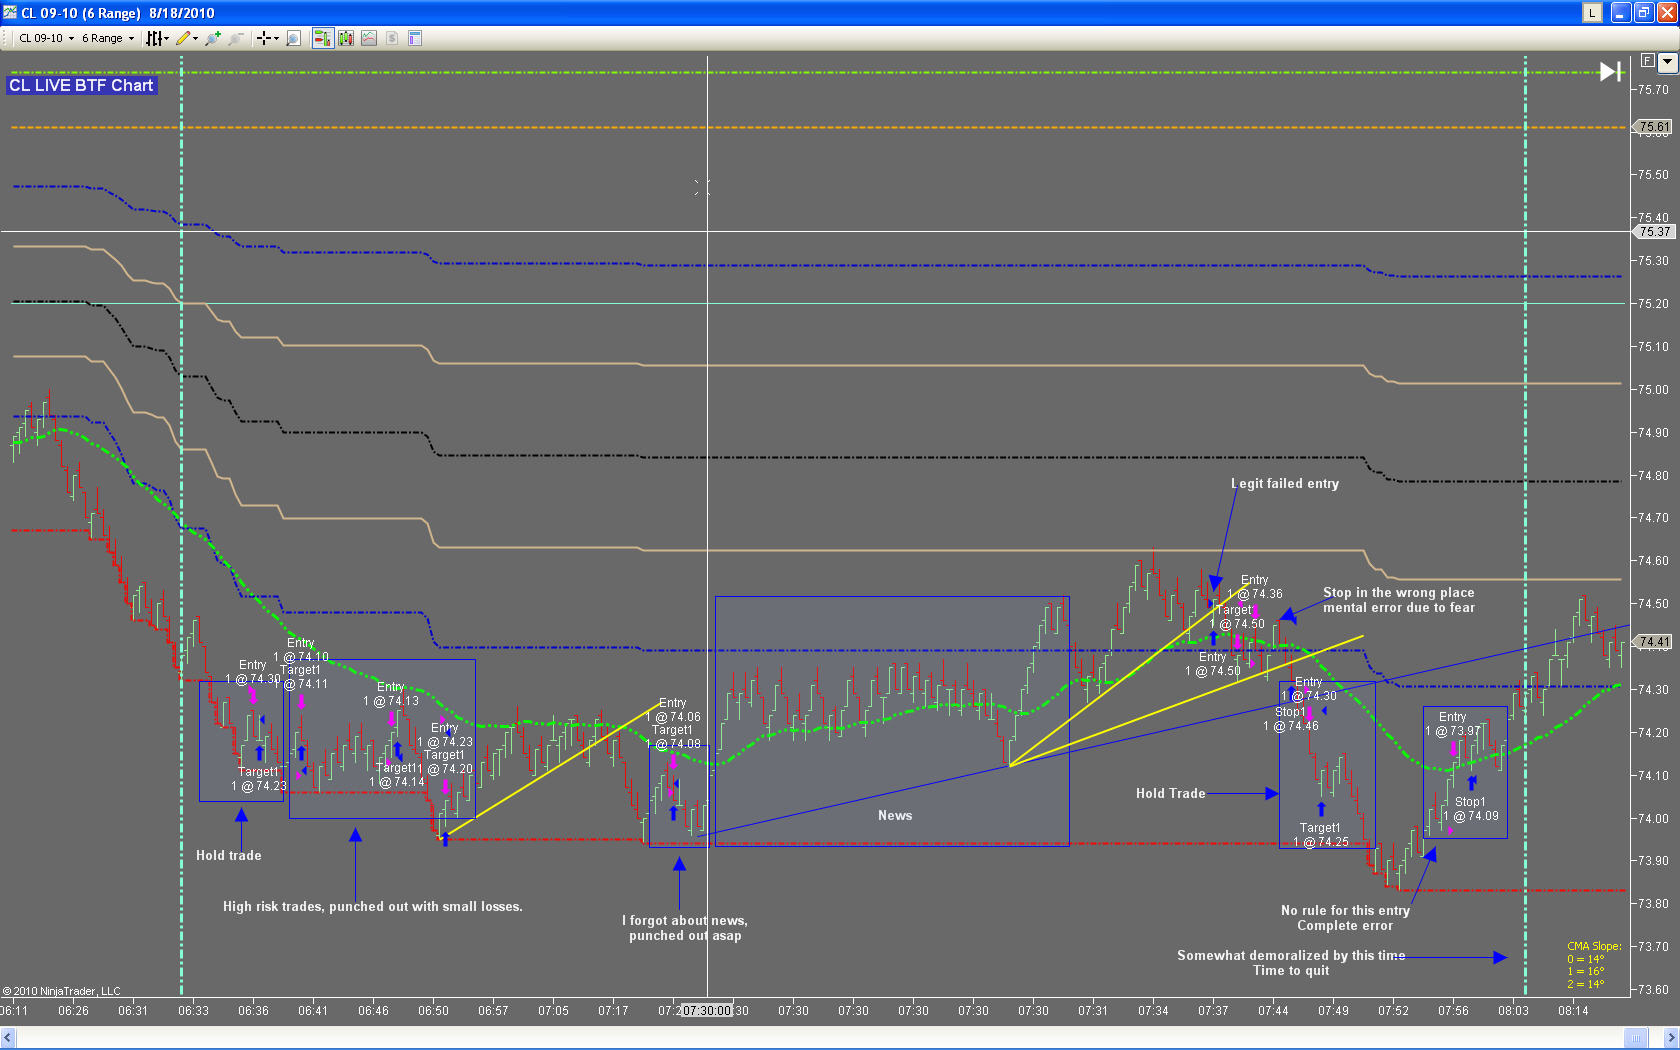The height and width of the screenshot is (1050, 1680).
Task: Open the cursor type dropdown arrow
Action: click(276, 38)
